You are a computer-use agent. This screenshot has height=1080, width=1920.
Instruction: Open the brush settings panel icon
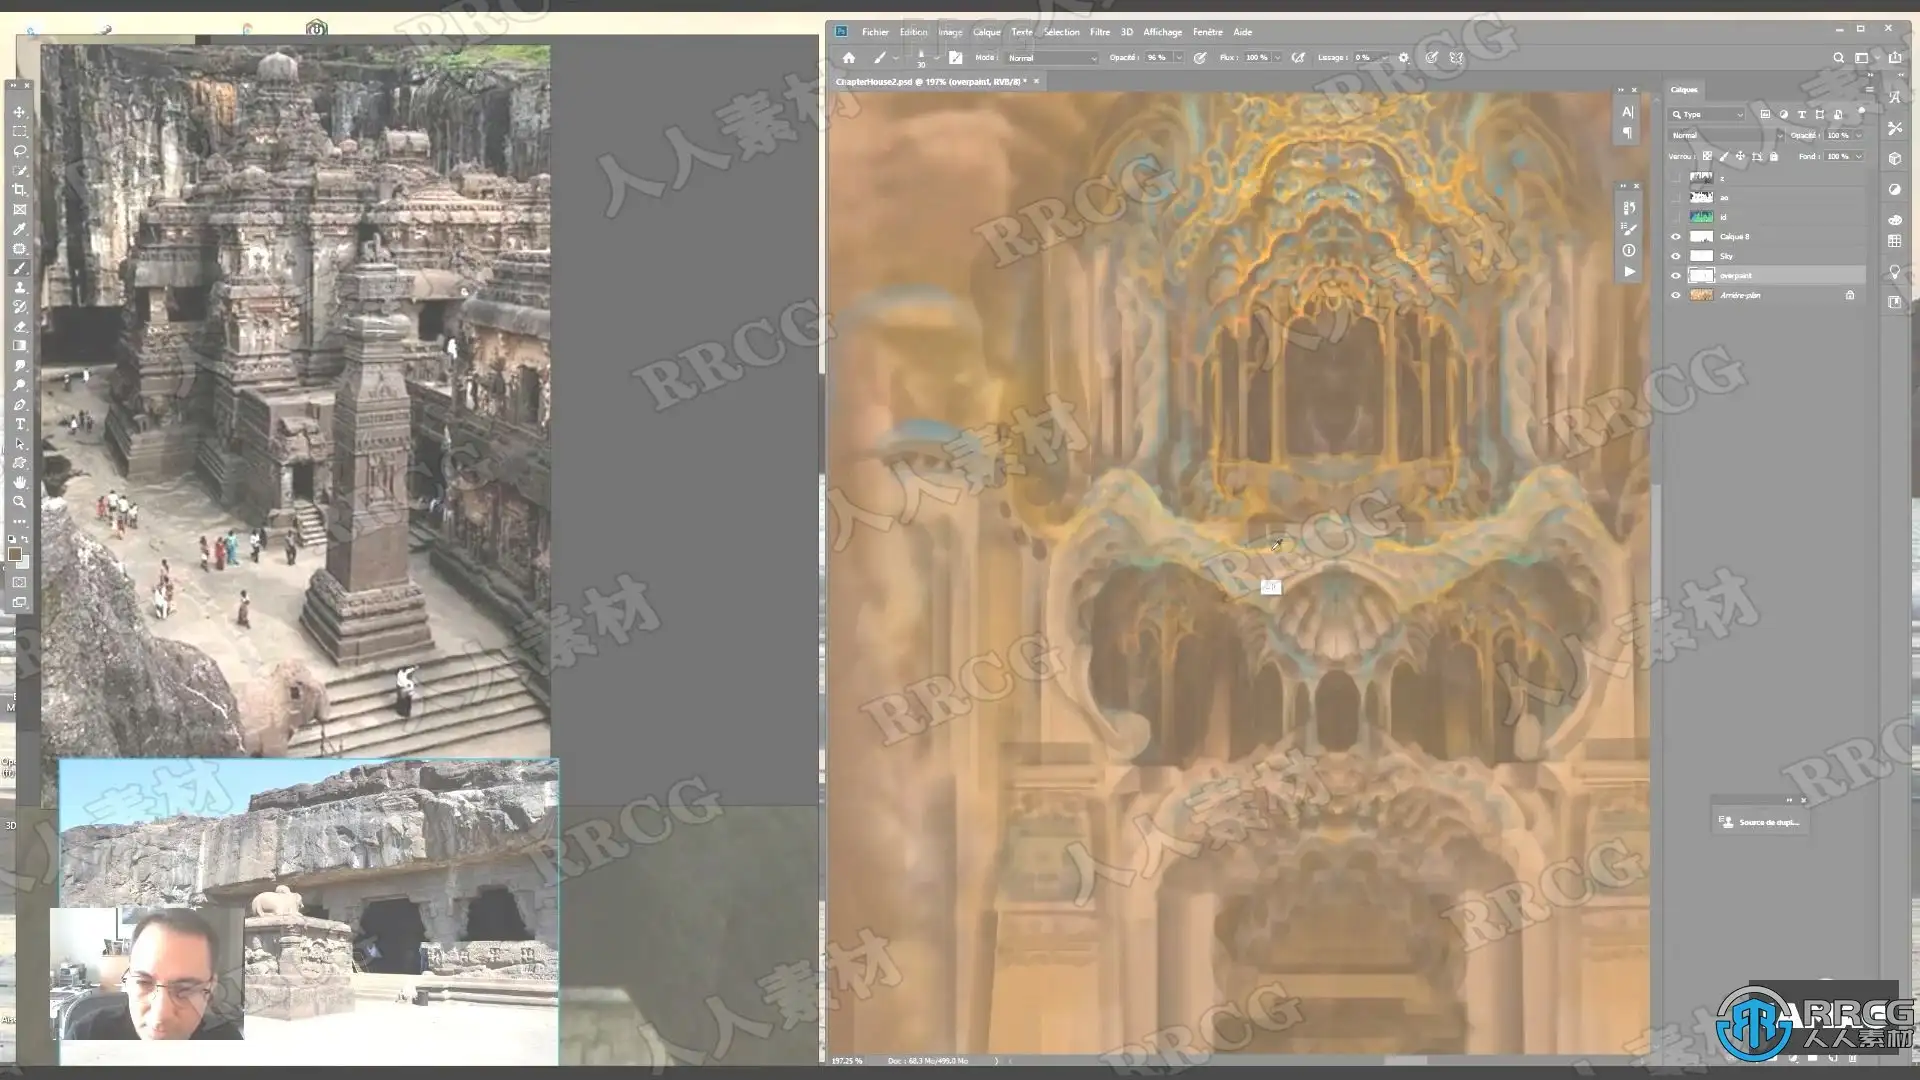tap(955, 58)
